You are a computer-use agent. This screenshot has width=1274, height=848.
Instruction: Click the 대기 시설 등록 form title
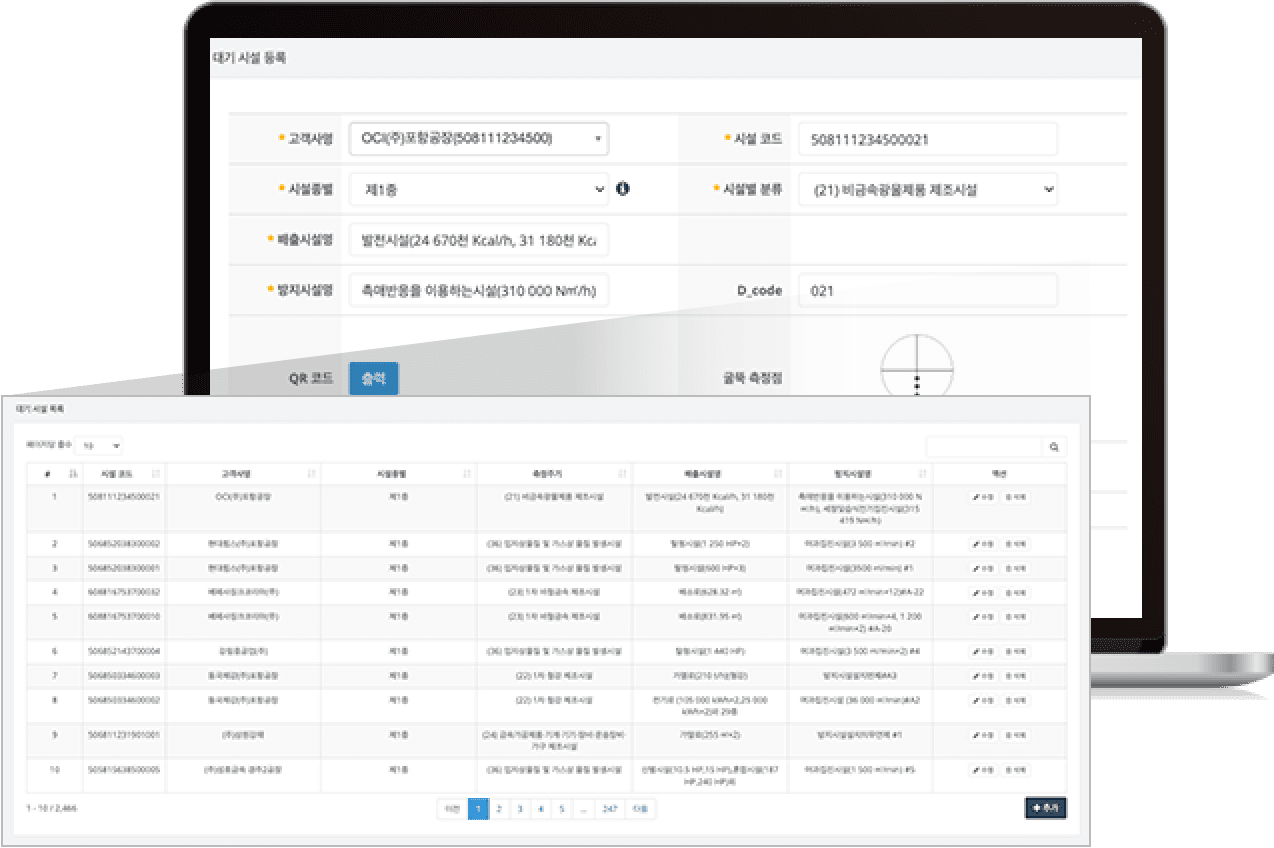(249, 59)
